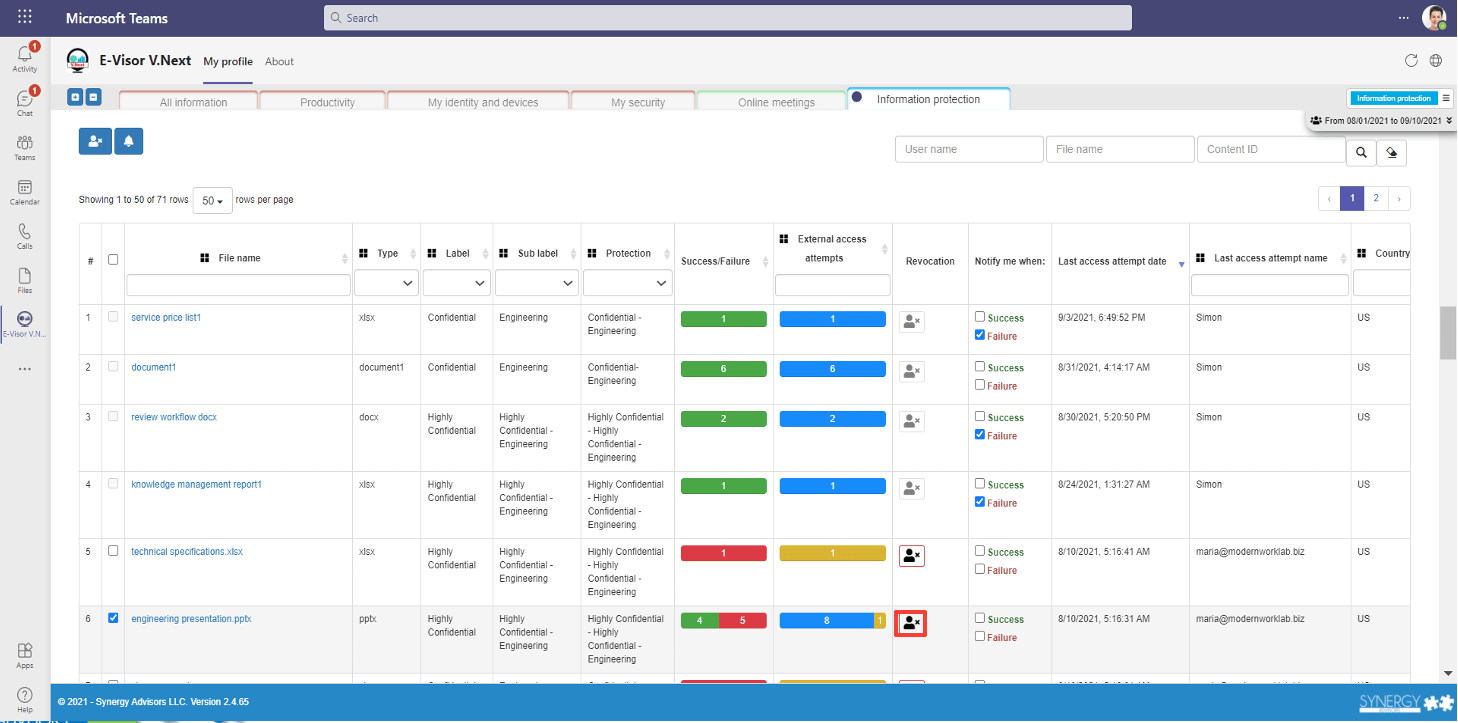Tick the select-all checkbox in table header
This screenshot has height=723, width=1458.
(113, 259)
